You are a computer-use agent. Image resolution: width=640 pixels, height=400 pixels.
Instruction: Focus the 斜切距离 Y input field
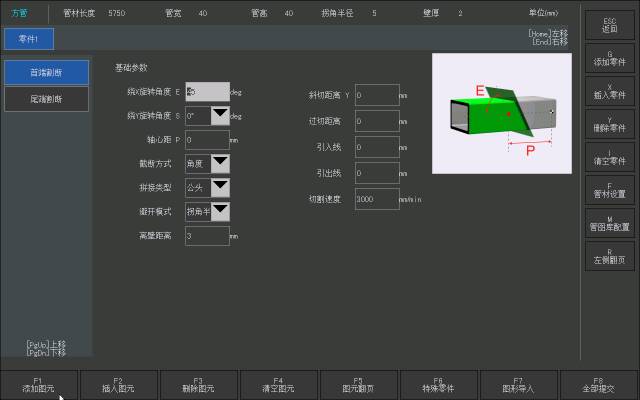tap(377, 95)
